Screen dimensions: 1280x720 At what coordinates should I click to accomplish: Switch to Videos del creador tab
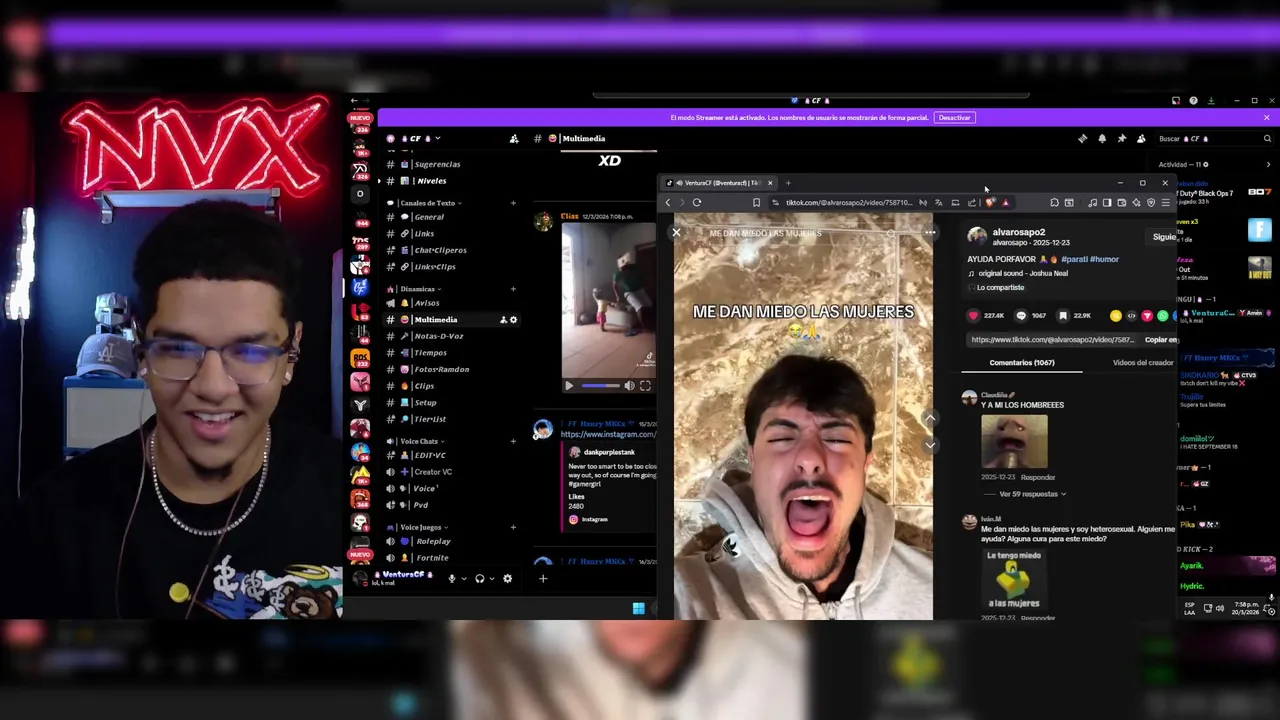tap(1143, 363)
